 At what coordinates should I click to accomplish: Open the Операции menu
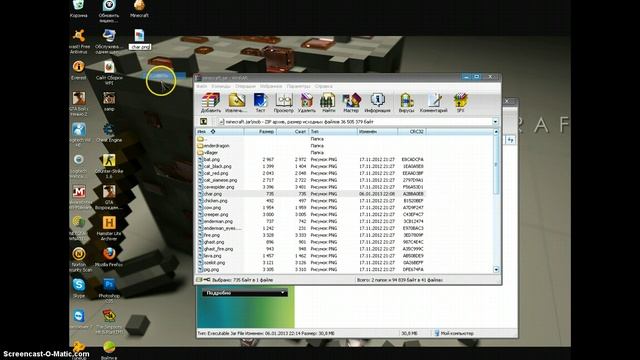coord(245,87)
